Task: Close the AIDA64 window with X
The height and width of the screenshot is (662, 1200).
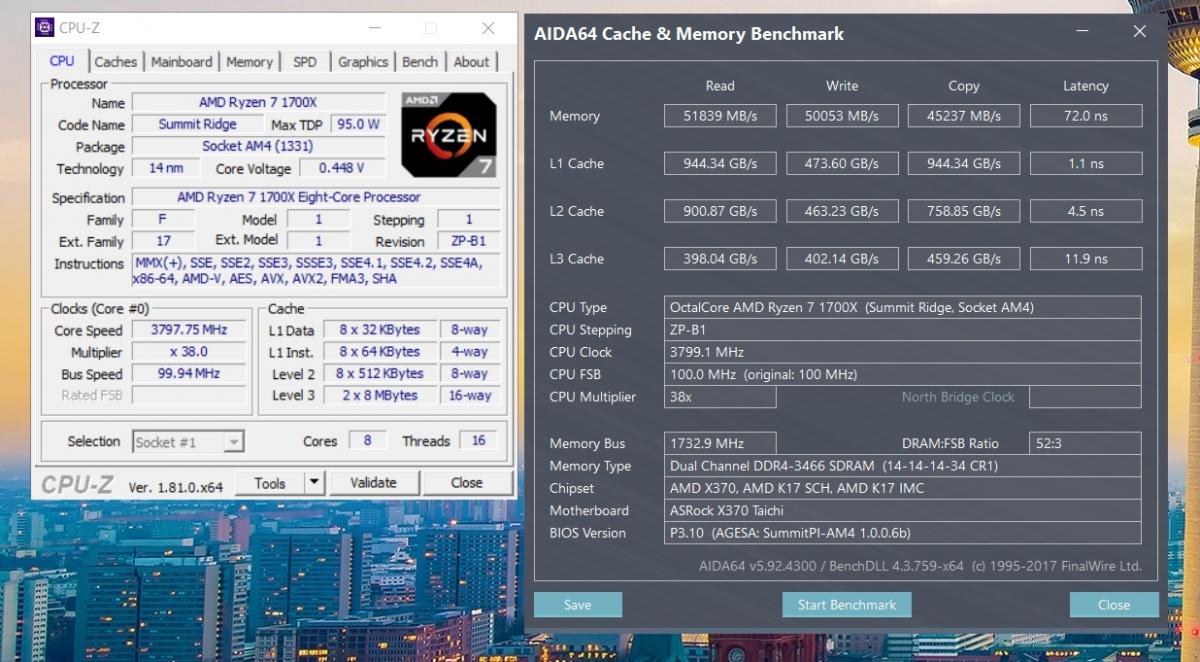Action: pyautogui.click(x=1139, y=32)
